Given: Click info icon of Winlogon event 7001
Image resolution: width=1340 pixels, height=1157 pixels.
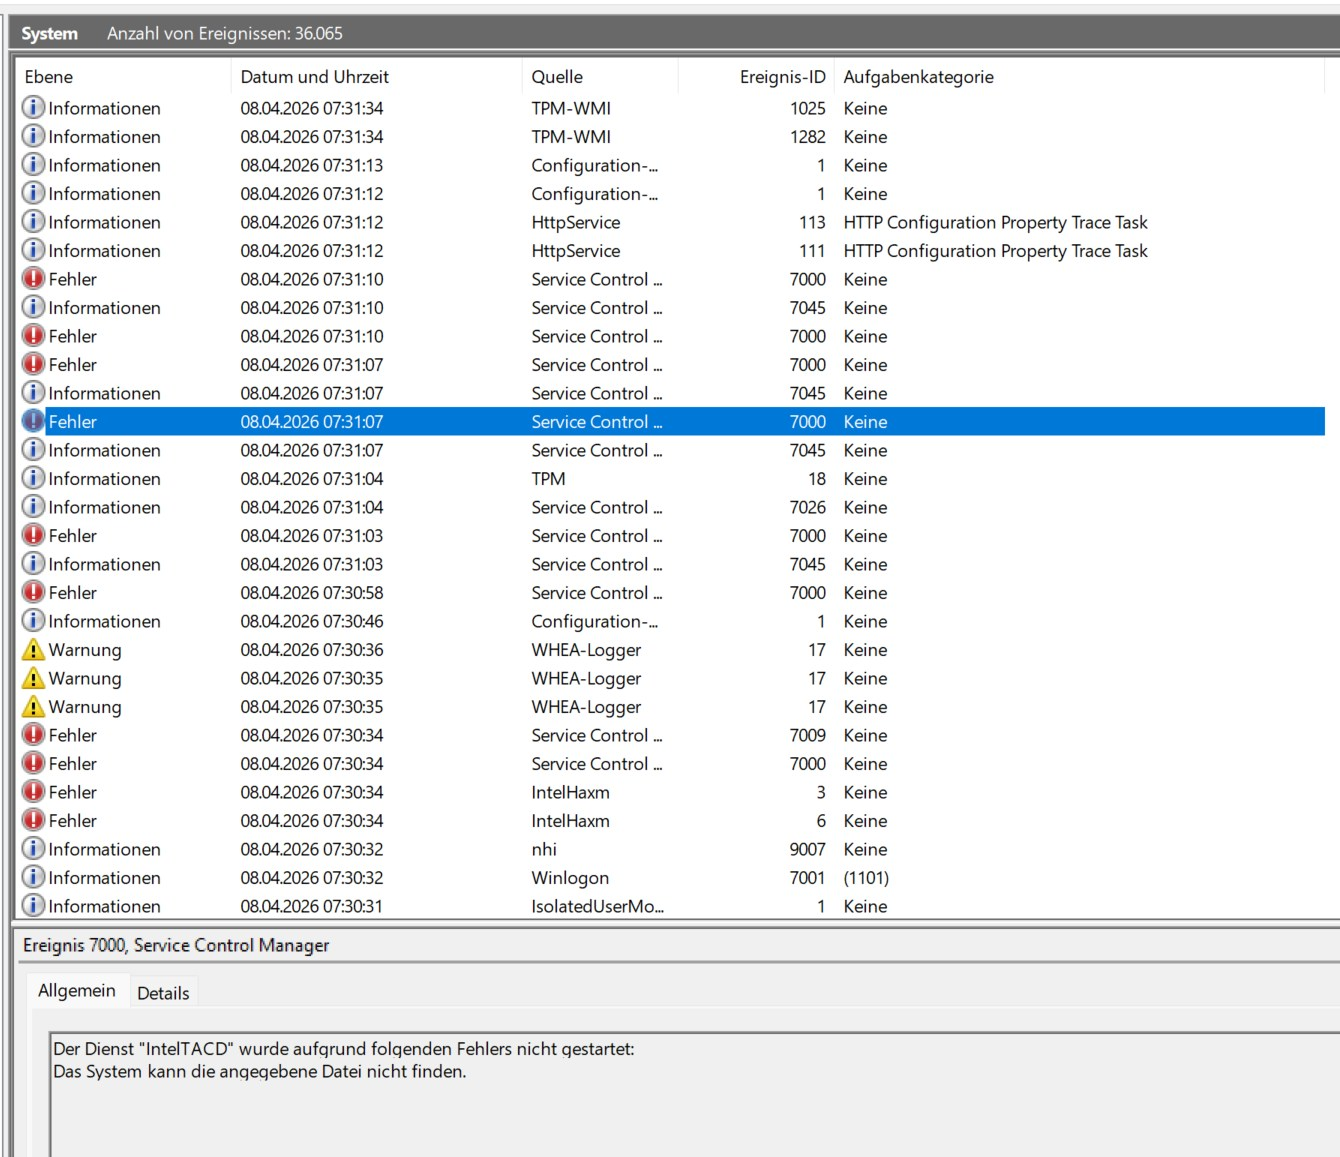Looking at the screenshot, I should click(33, 877).
